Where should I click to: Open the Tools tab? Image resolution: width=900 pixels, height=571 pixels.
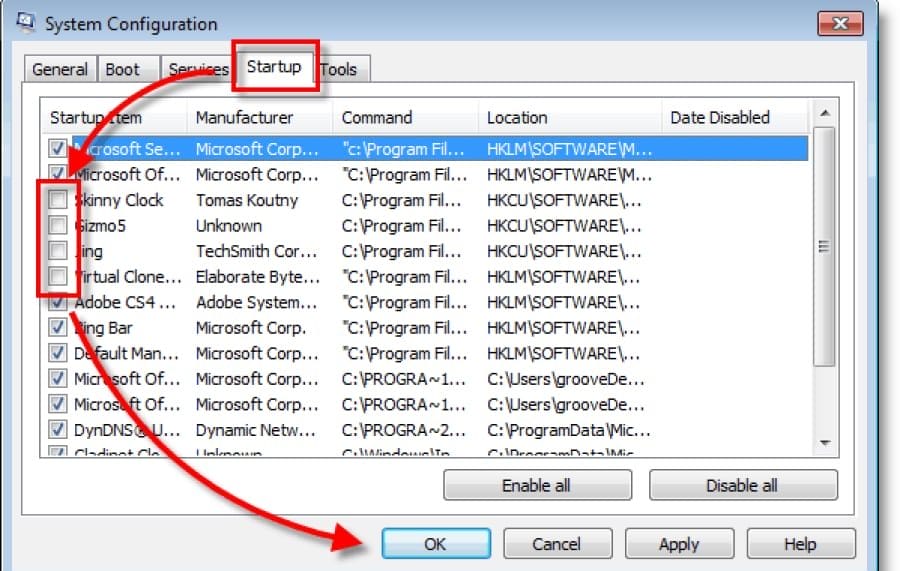click(x=341, y=69)
